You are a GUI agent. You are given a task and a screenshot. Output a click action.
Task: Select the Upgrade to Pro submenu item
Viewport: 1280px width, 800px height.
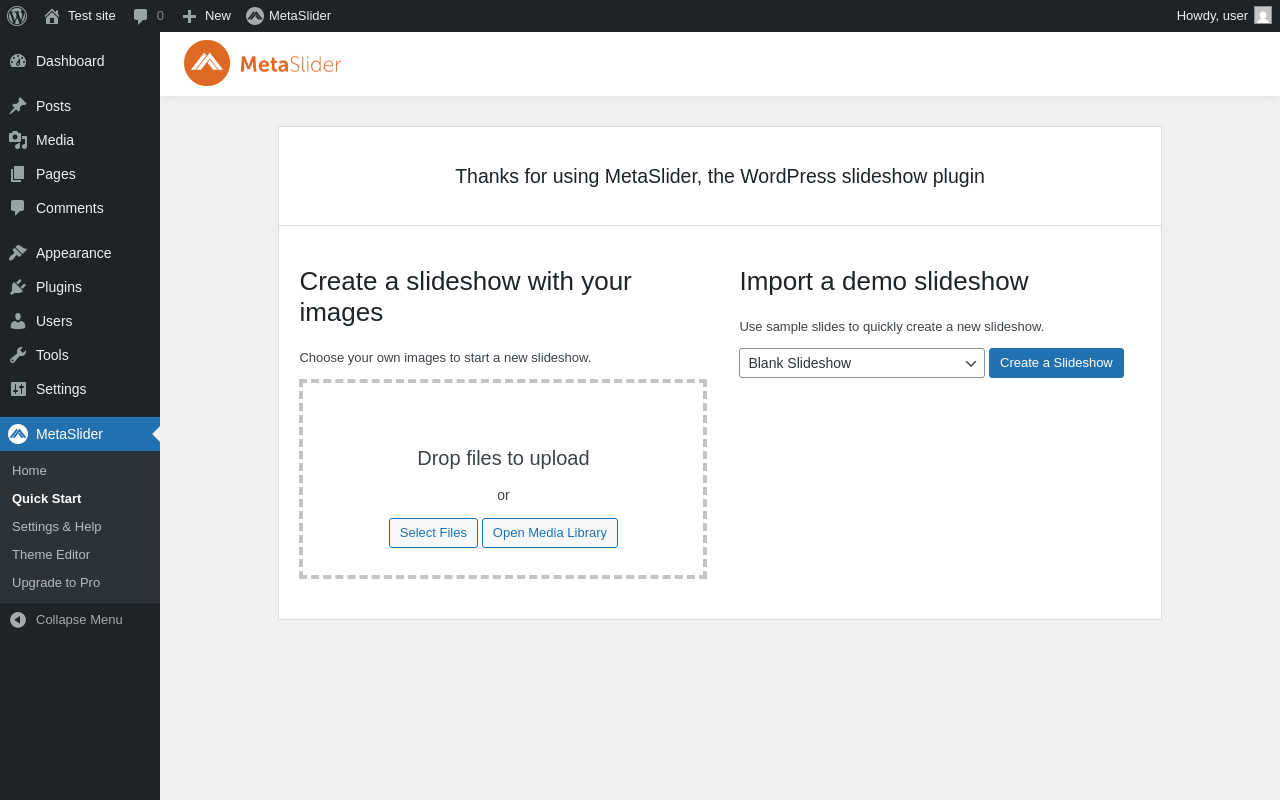click(x=56, y=583)
